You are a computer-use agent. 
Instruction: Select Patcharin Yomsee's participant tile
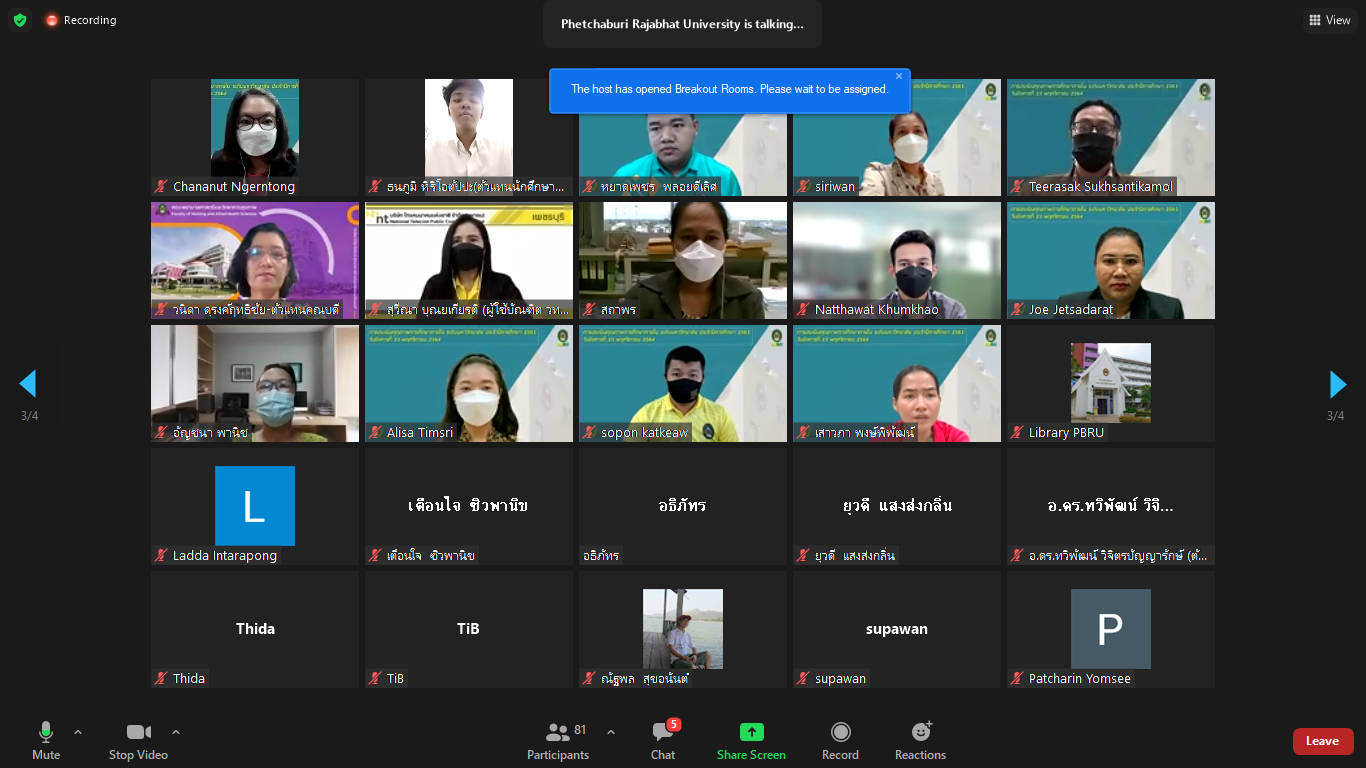[x=1110, y=630]
